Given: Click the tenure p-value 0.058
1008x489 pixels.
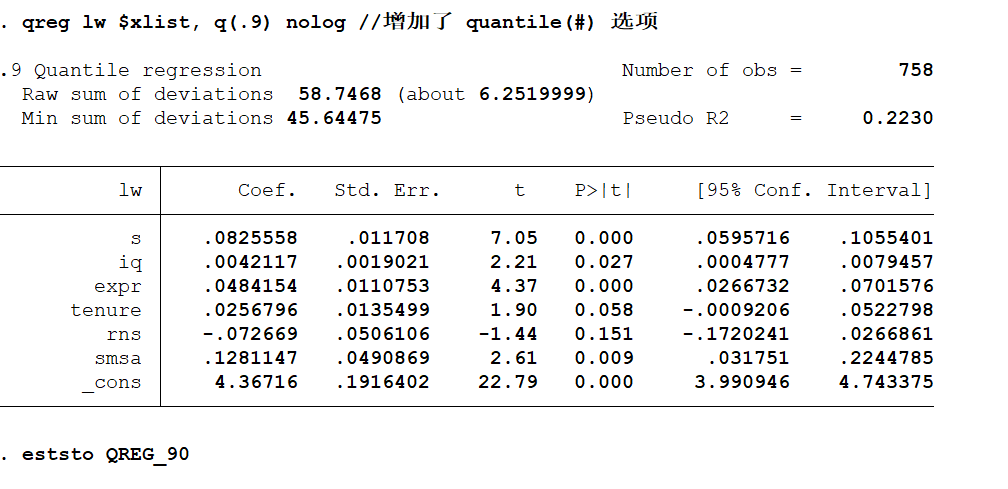Looking at the screenshot, I should 604,310.
